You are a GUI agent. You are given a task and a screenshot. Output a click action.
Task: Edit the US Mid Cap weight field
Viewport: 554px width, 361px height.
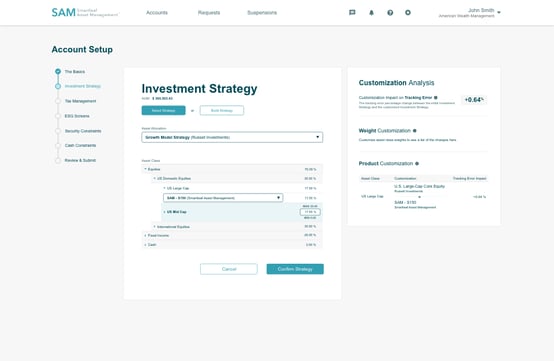pyautogui.click(x=310, y=212)
